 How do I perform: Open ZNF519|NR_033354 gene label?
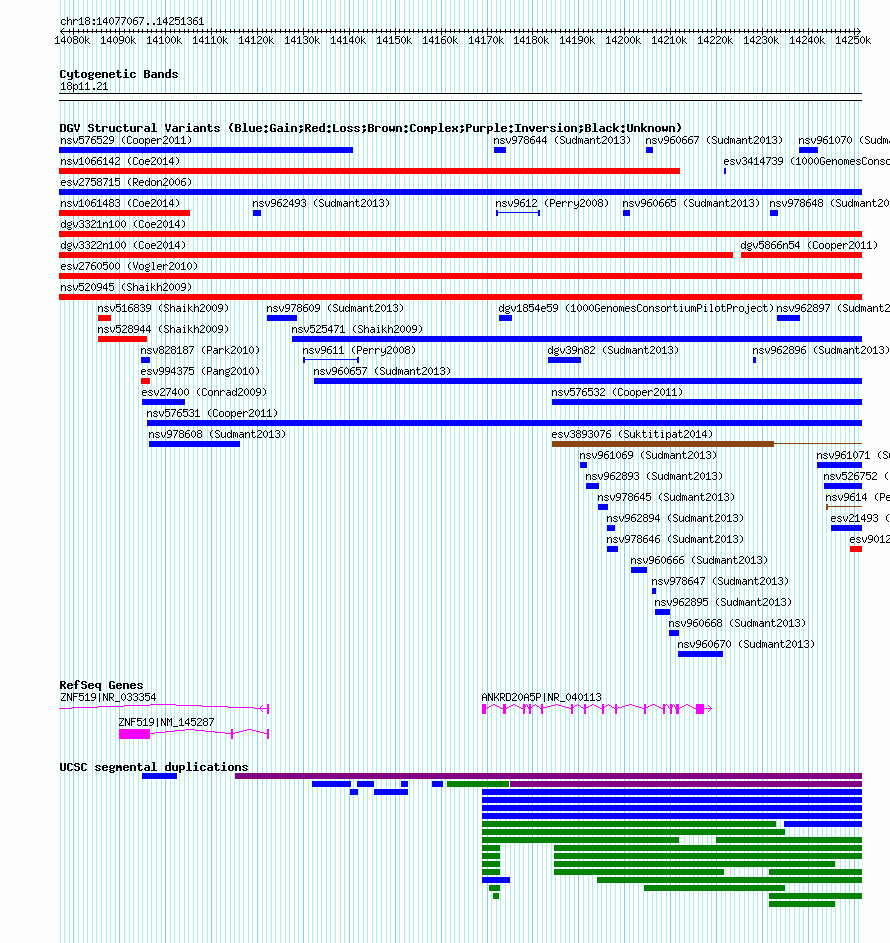[x=108, y=697]
